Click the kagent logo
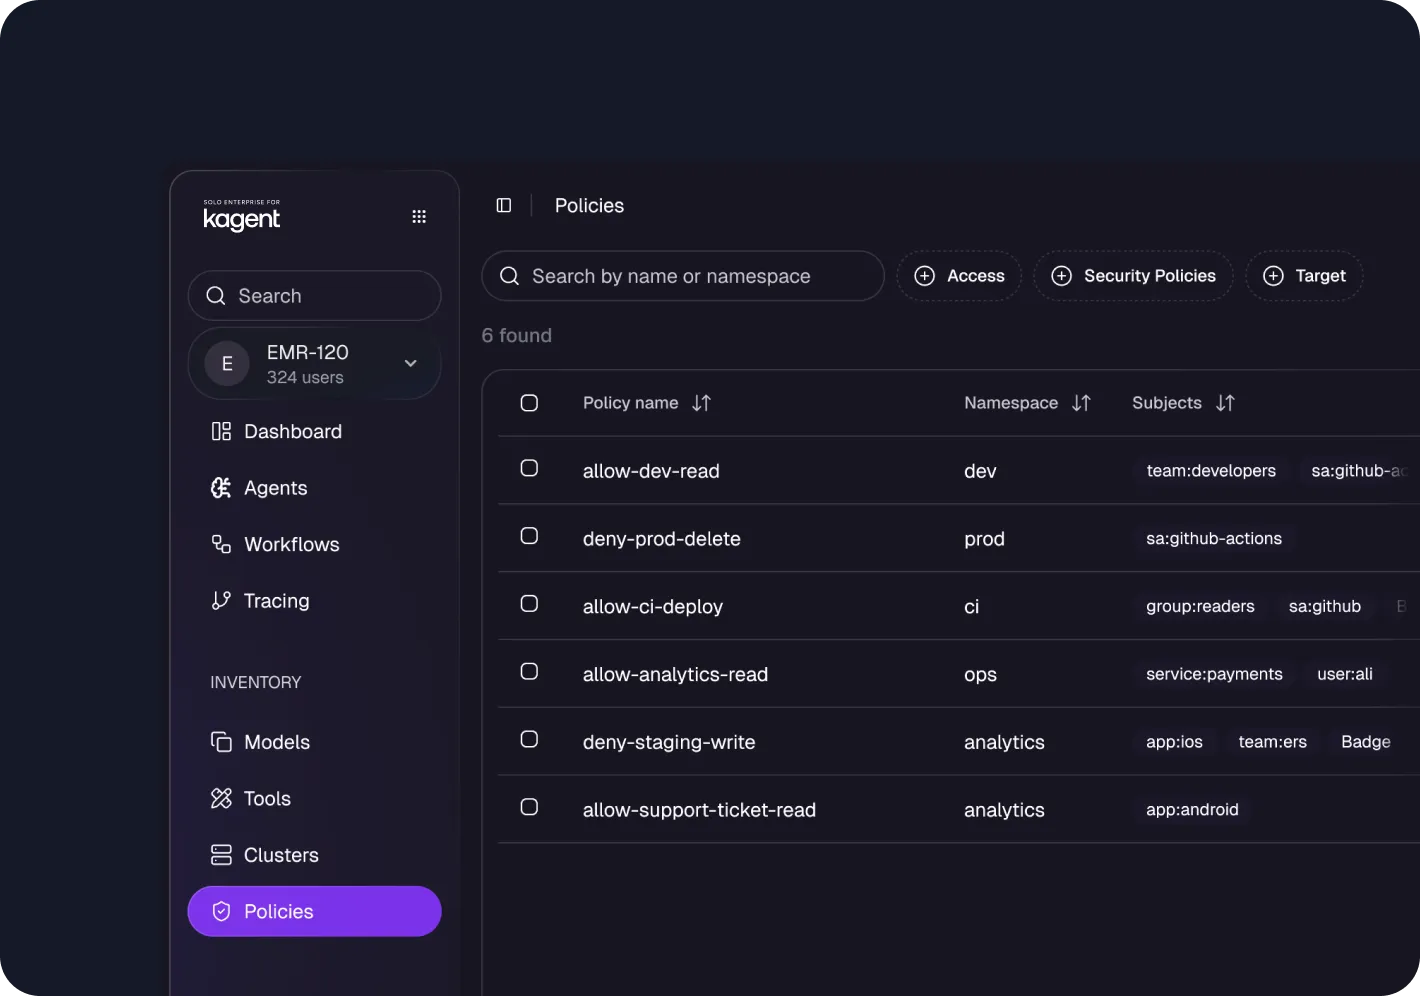The height and width of the screenshot is (996, 1420). (242, 215)
